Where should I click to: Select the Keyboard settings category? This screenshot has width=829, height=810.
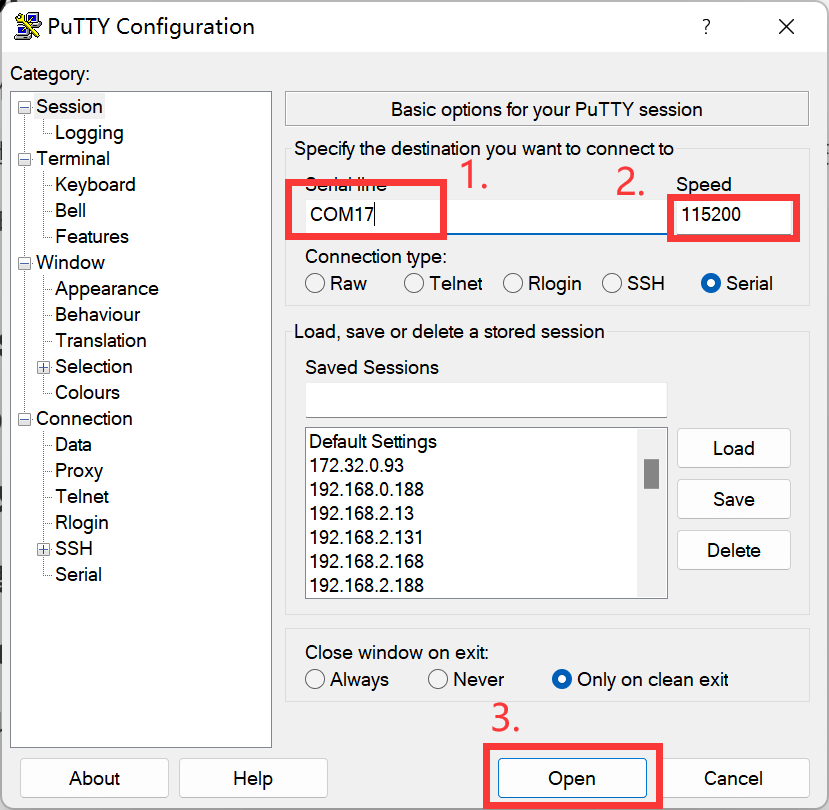point(94,184)
